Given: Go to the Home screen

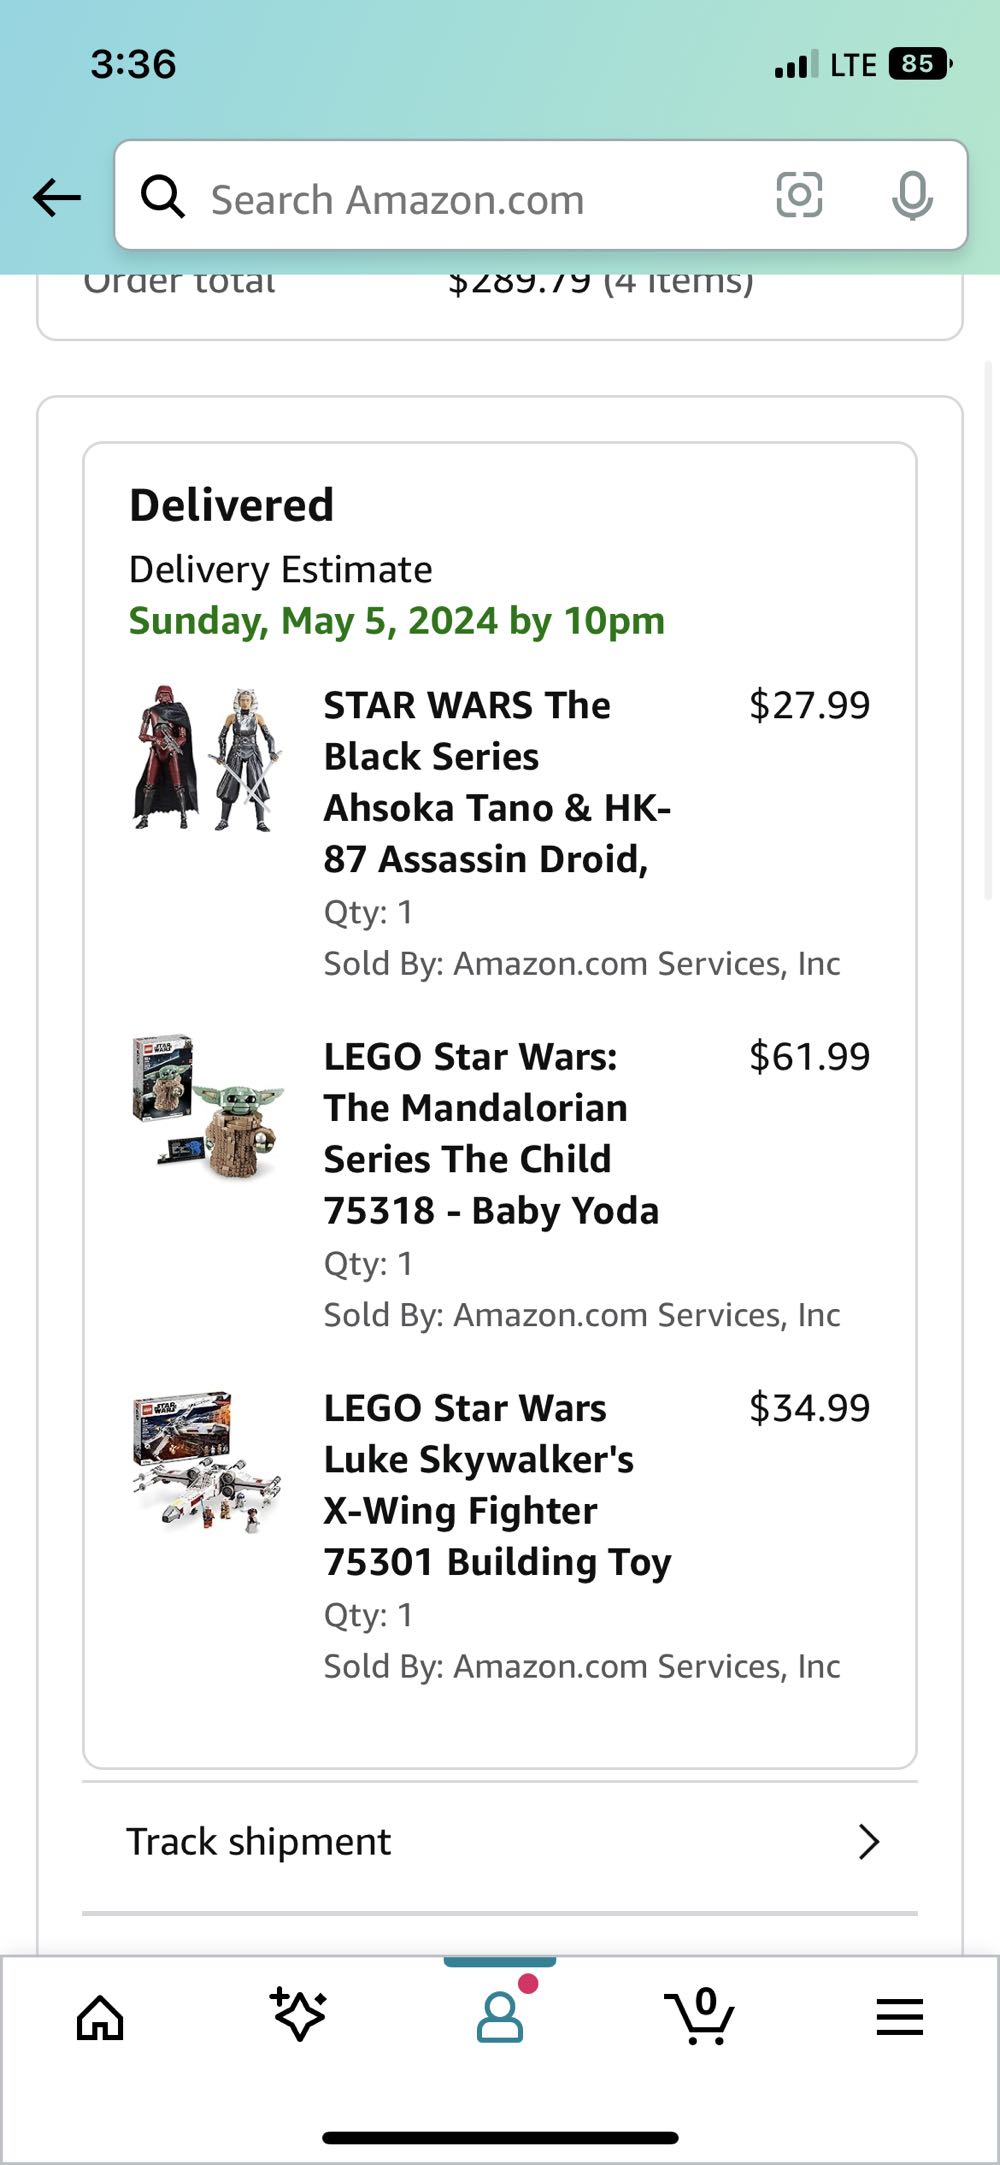Looking at the screenshot, I should coord(98,2017).
